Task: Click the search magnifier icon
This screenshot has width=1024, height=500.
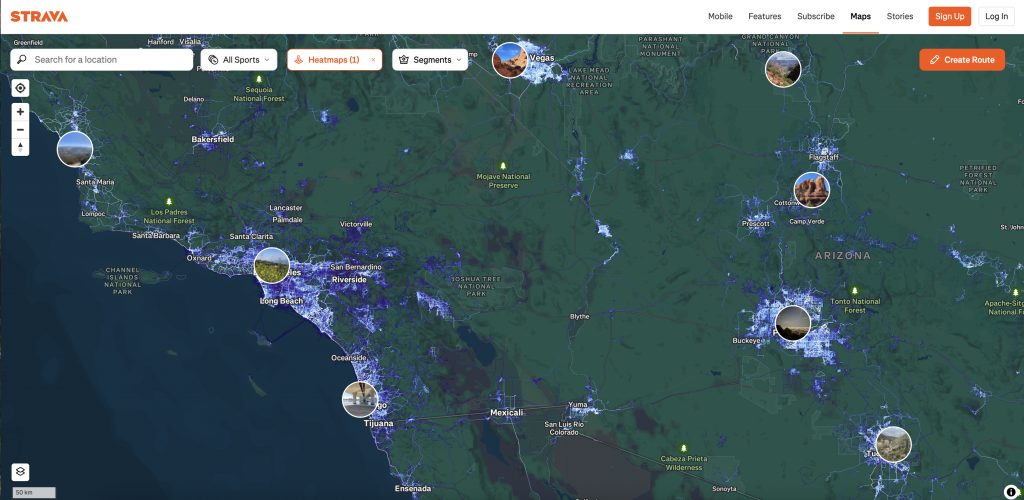Action: (x=22, y=59)
